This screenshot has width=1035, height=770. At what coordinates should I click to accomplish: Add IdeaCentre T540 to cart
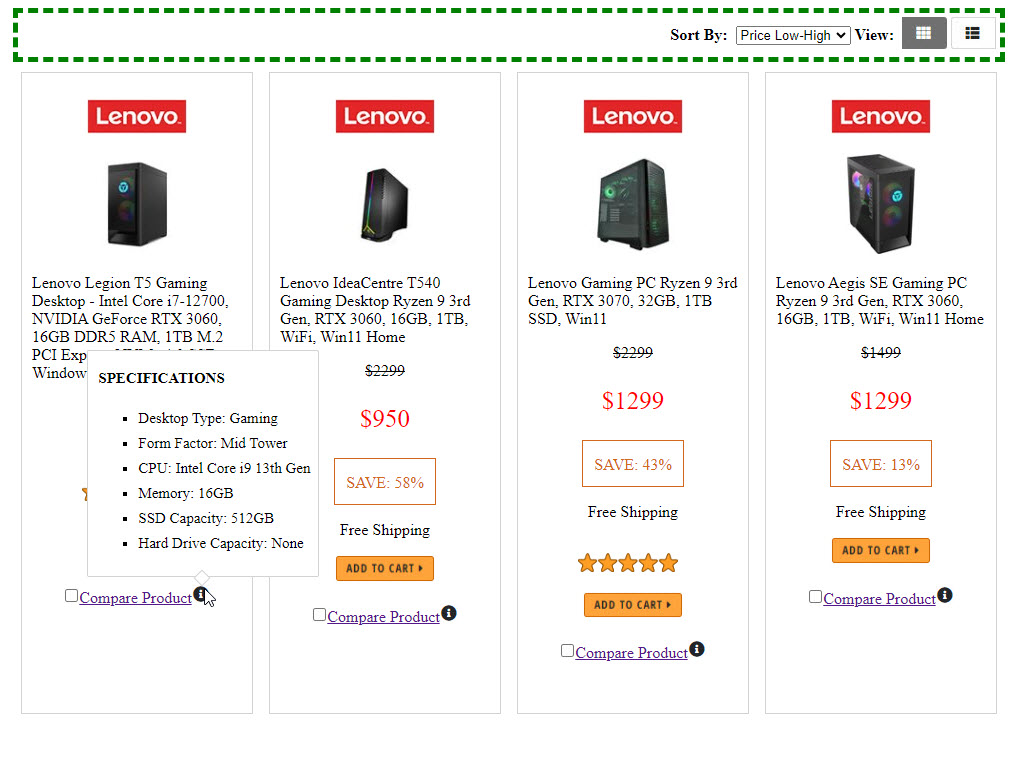click(x=385, y=568)
